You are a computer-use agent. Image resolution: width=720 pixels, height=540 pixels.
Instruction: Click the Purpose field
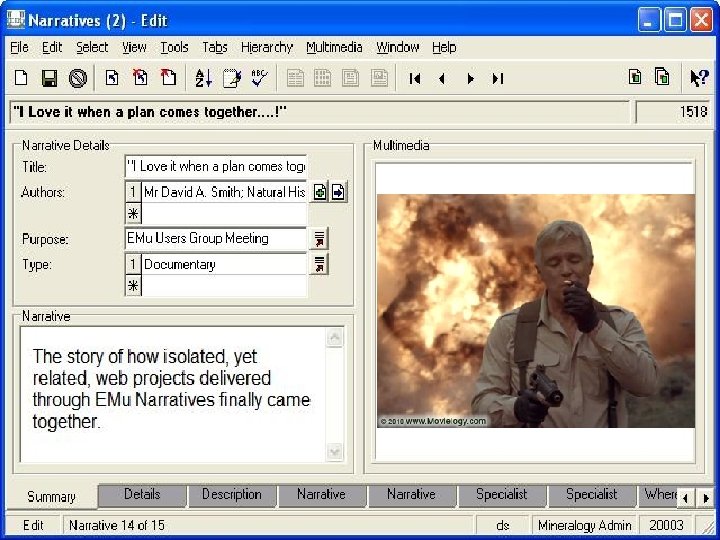click(215, 239)
